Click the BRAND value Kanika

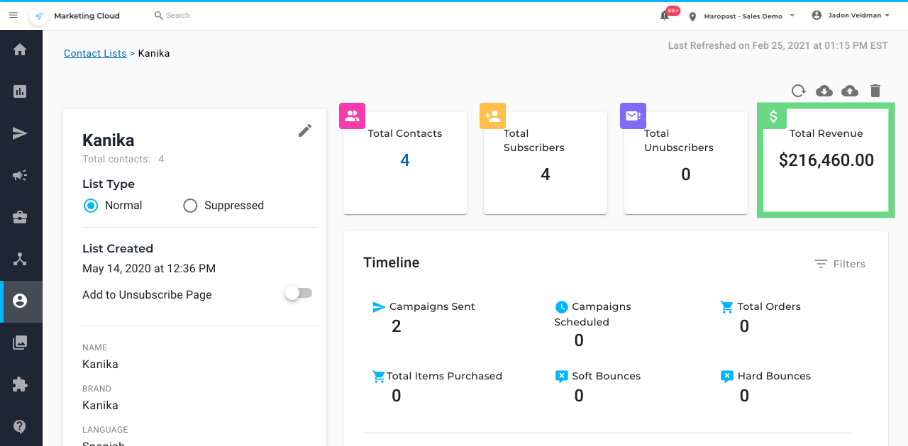(100, 405)
